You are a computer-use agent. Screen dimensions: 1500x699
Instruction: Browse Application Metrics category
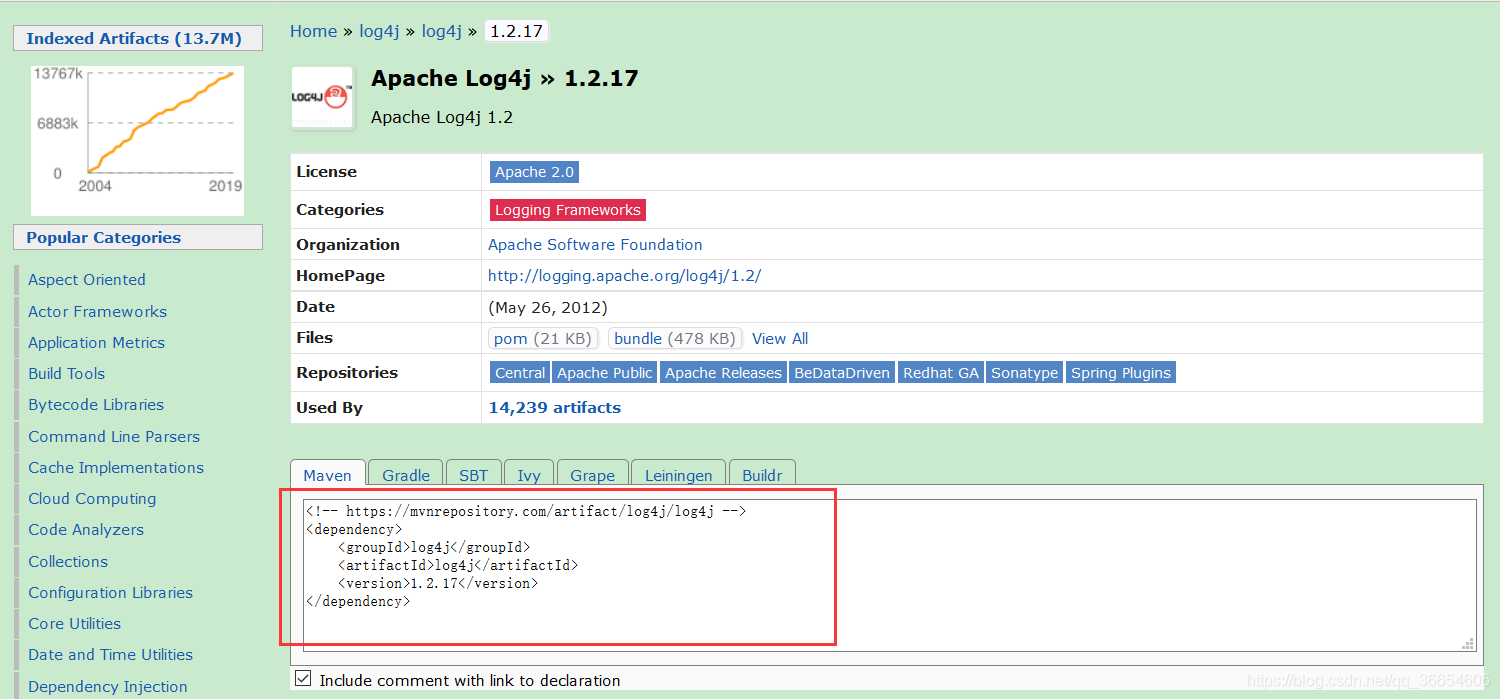pos(96,342)
